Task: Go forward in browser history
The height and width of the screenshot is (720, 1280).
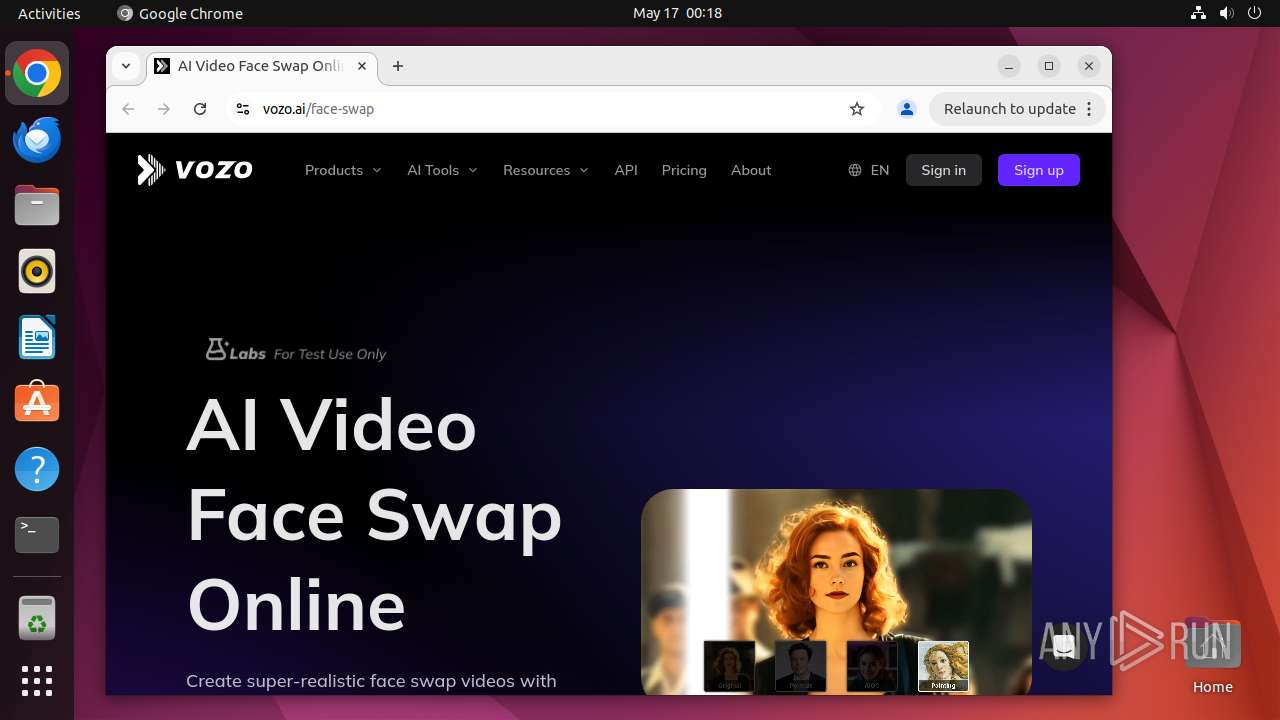Action: [x=164, y=109]
